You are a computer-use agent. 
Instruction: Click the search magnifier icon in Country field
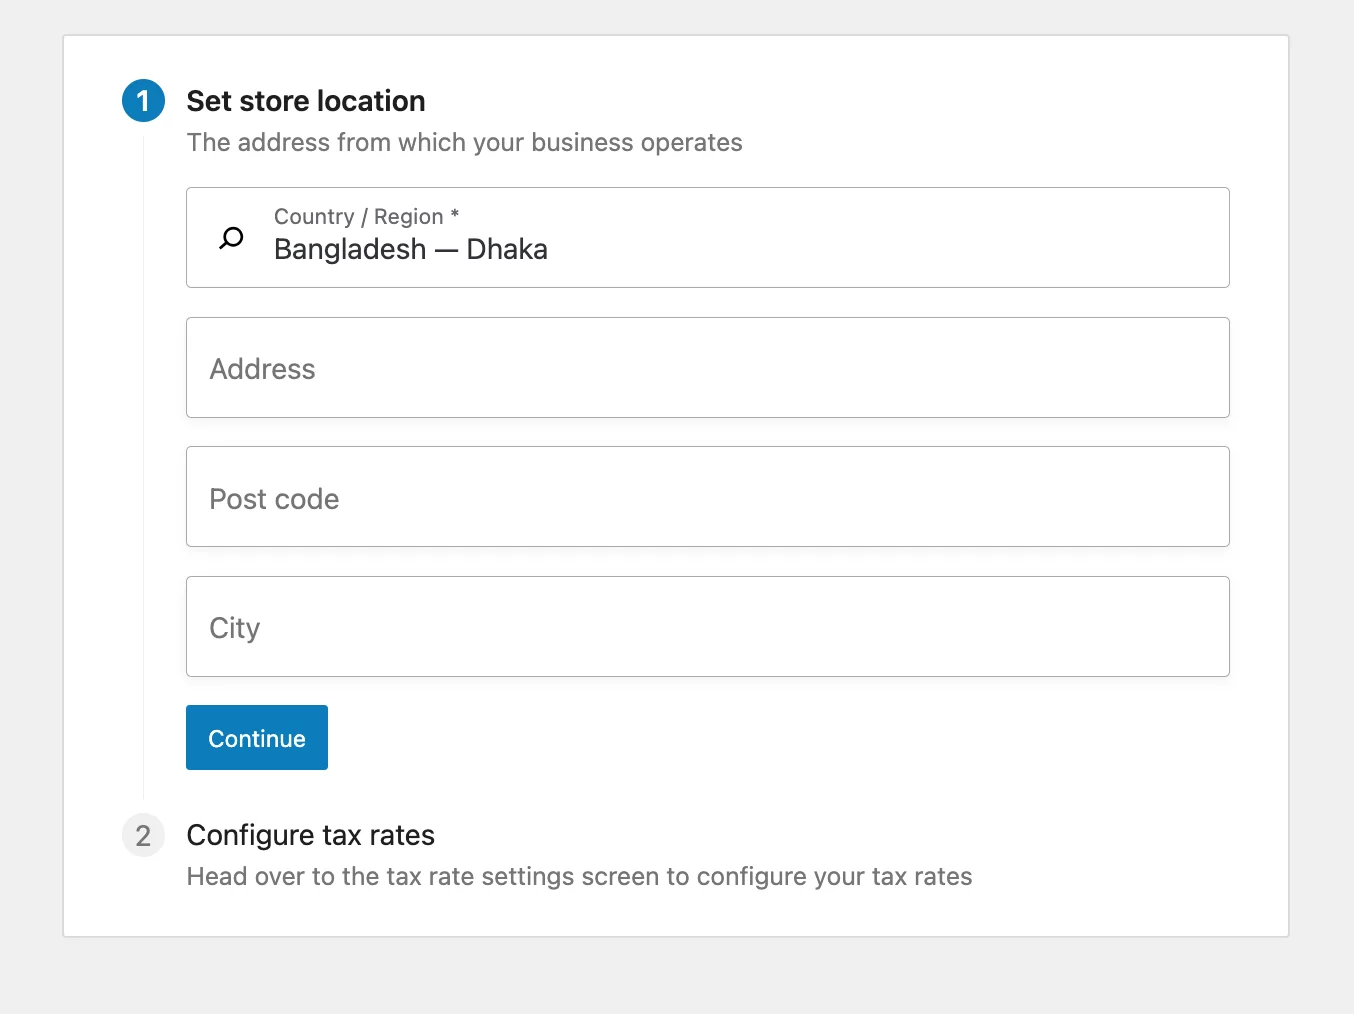tap(231, 238)
